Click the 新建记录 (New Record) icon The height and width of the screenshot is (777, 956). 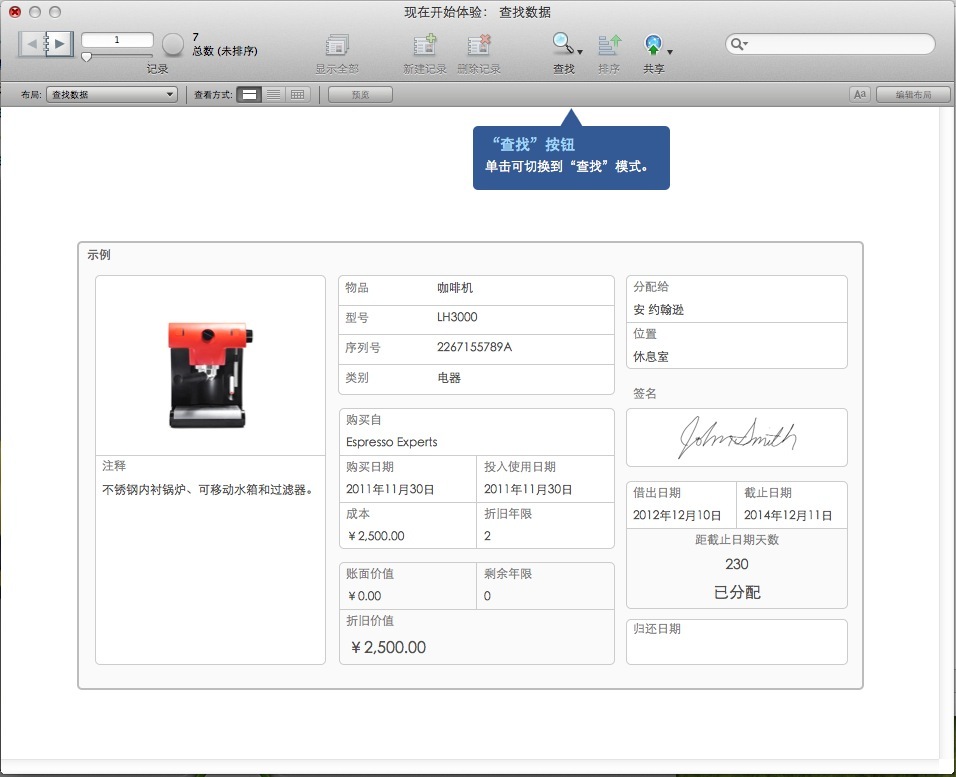425,45
